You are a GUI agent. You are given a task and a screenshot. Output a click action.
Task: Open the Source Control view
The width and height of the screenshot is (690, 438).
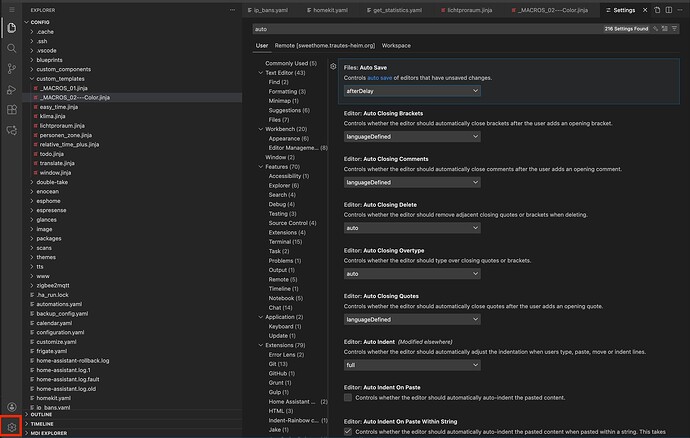pyautogui.click(x=11, y=69)
